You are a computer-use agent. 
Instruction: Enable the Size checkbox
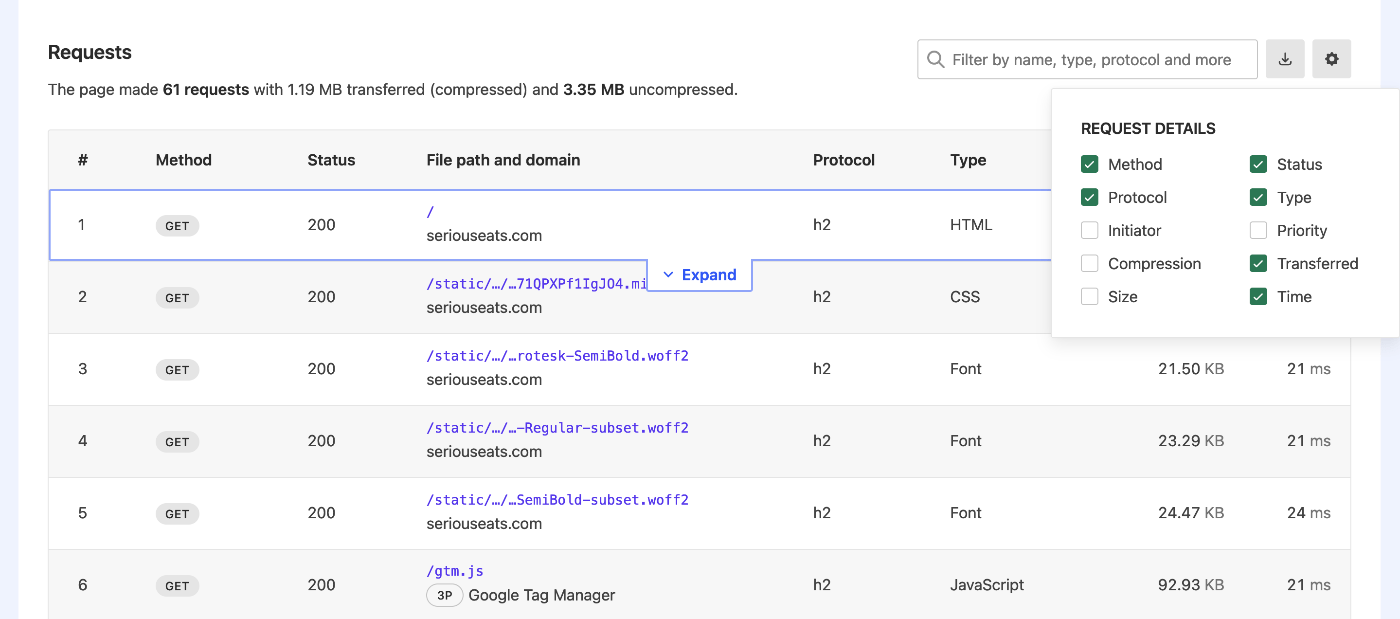(x=1090, y=296)
